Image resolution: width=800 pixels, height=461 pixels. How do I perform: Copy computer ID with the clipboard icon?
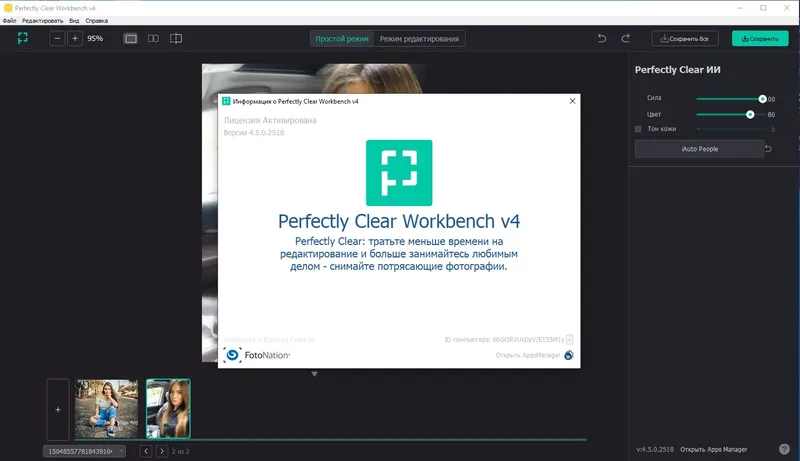[570, 340]
